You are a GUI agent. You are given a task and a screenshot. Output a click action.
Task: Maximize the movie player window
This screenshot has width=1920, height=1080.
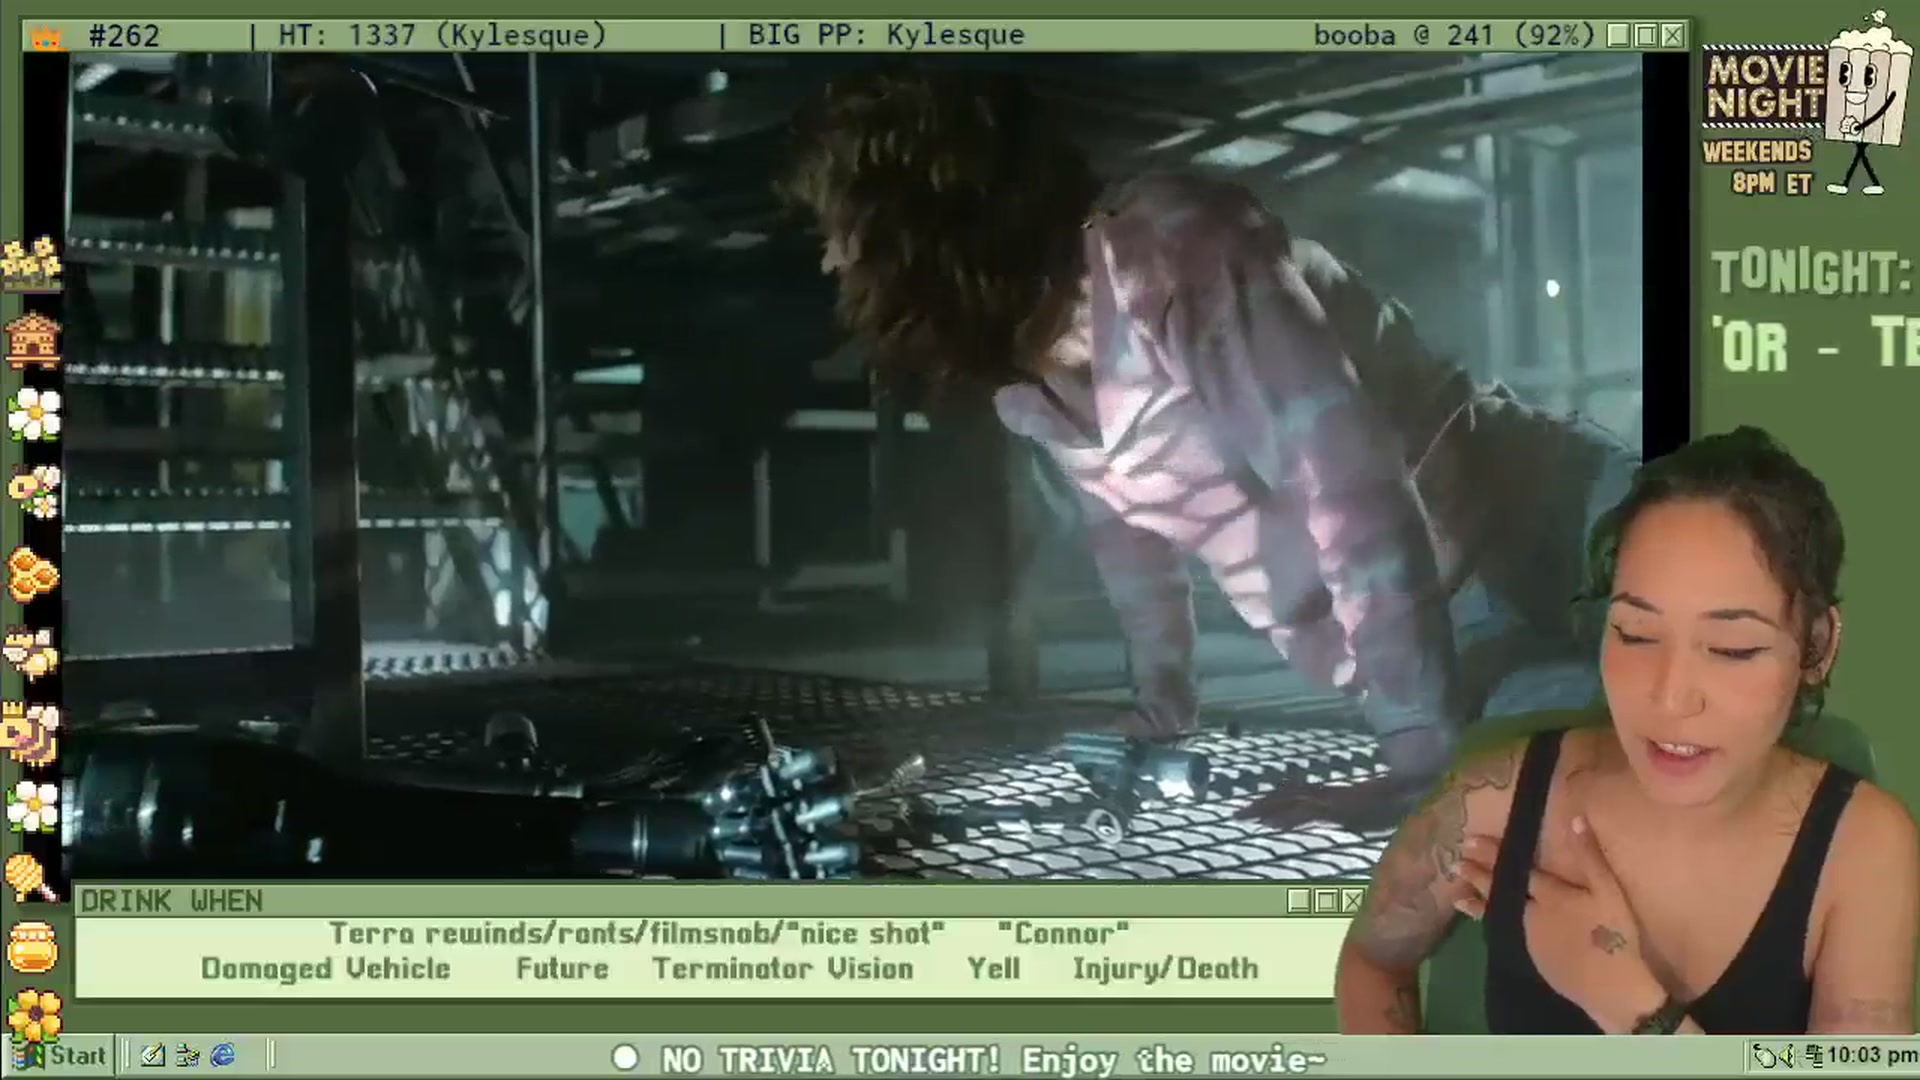[1646, 36]
